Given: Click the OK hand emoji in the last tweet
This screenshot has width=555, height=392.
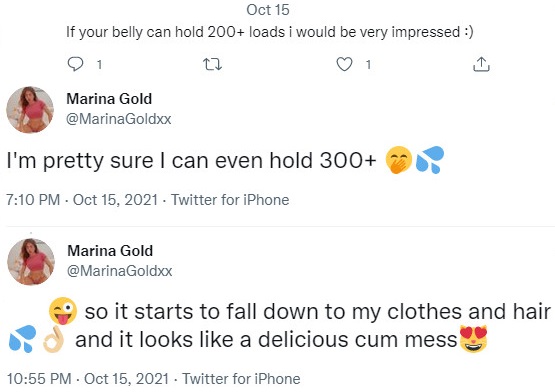Looking at the screenshot, I should (x=53, y=339).
